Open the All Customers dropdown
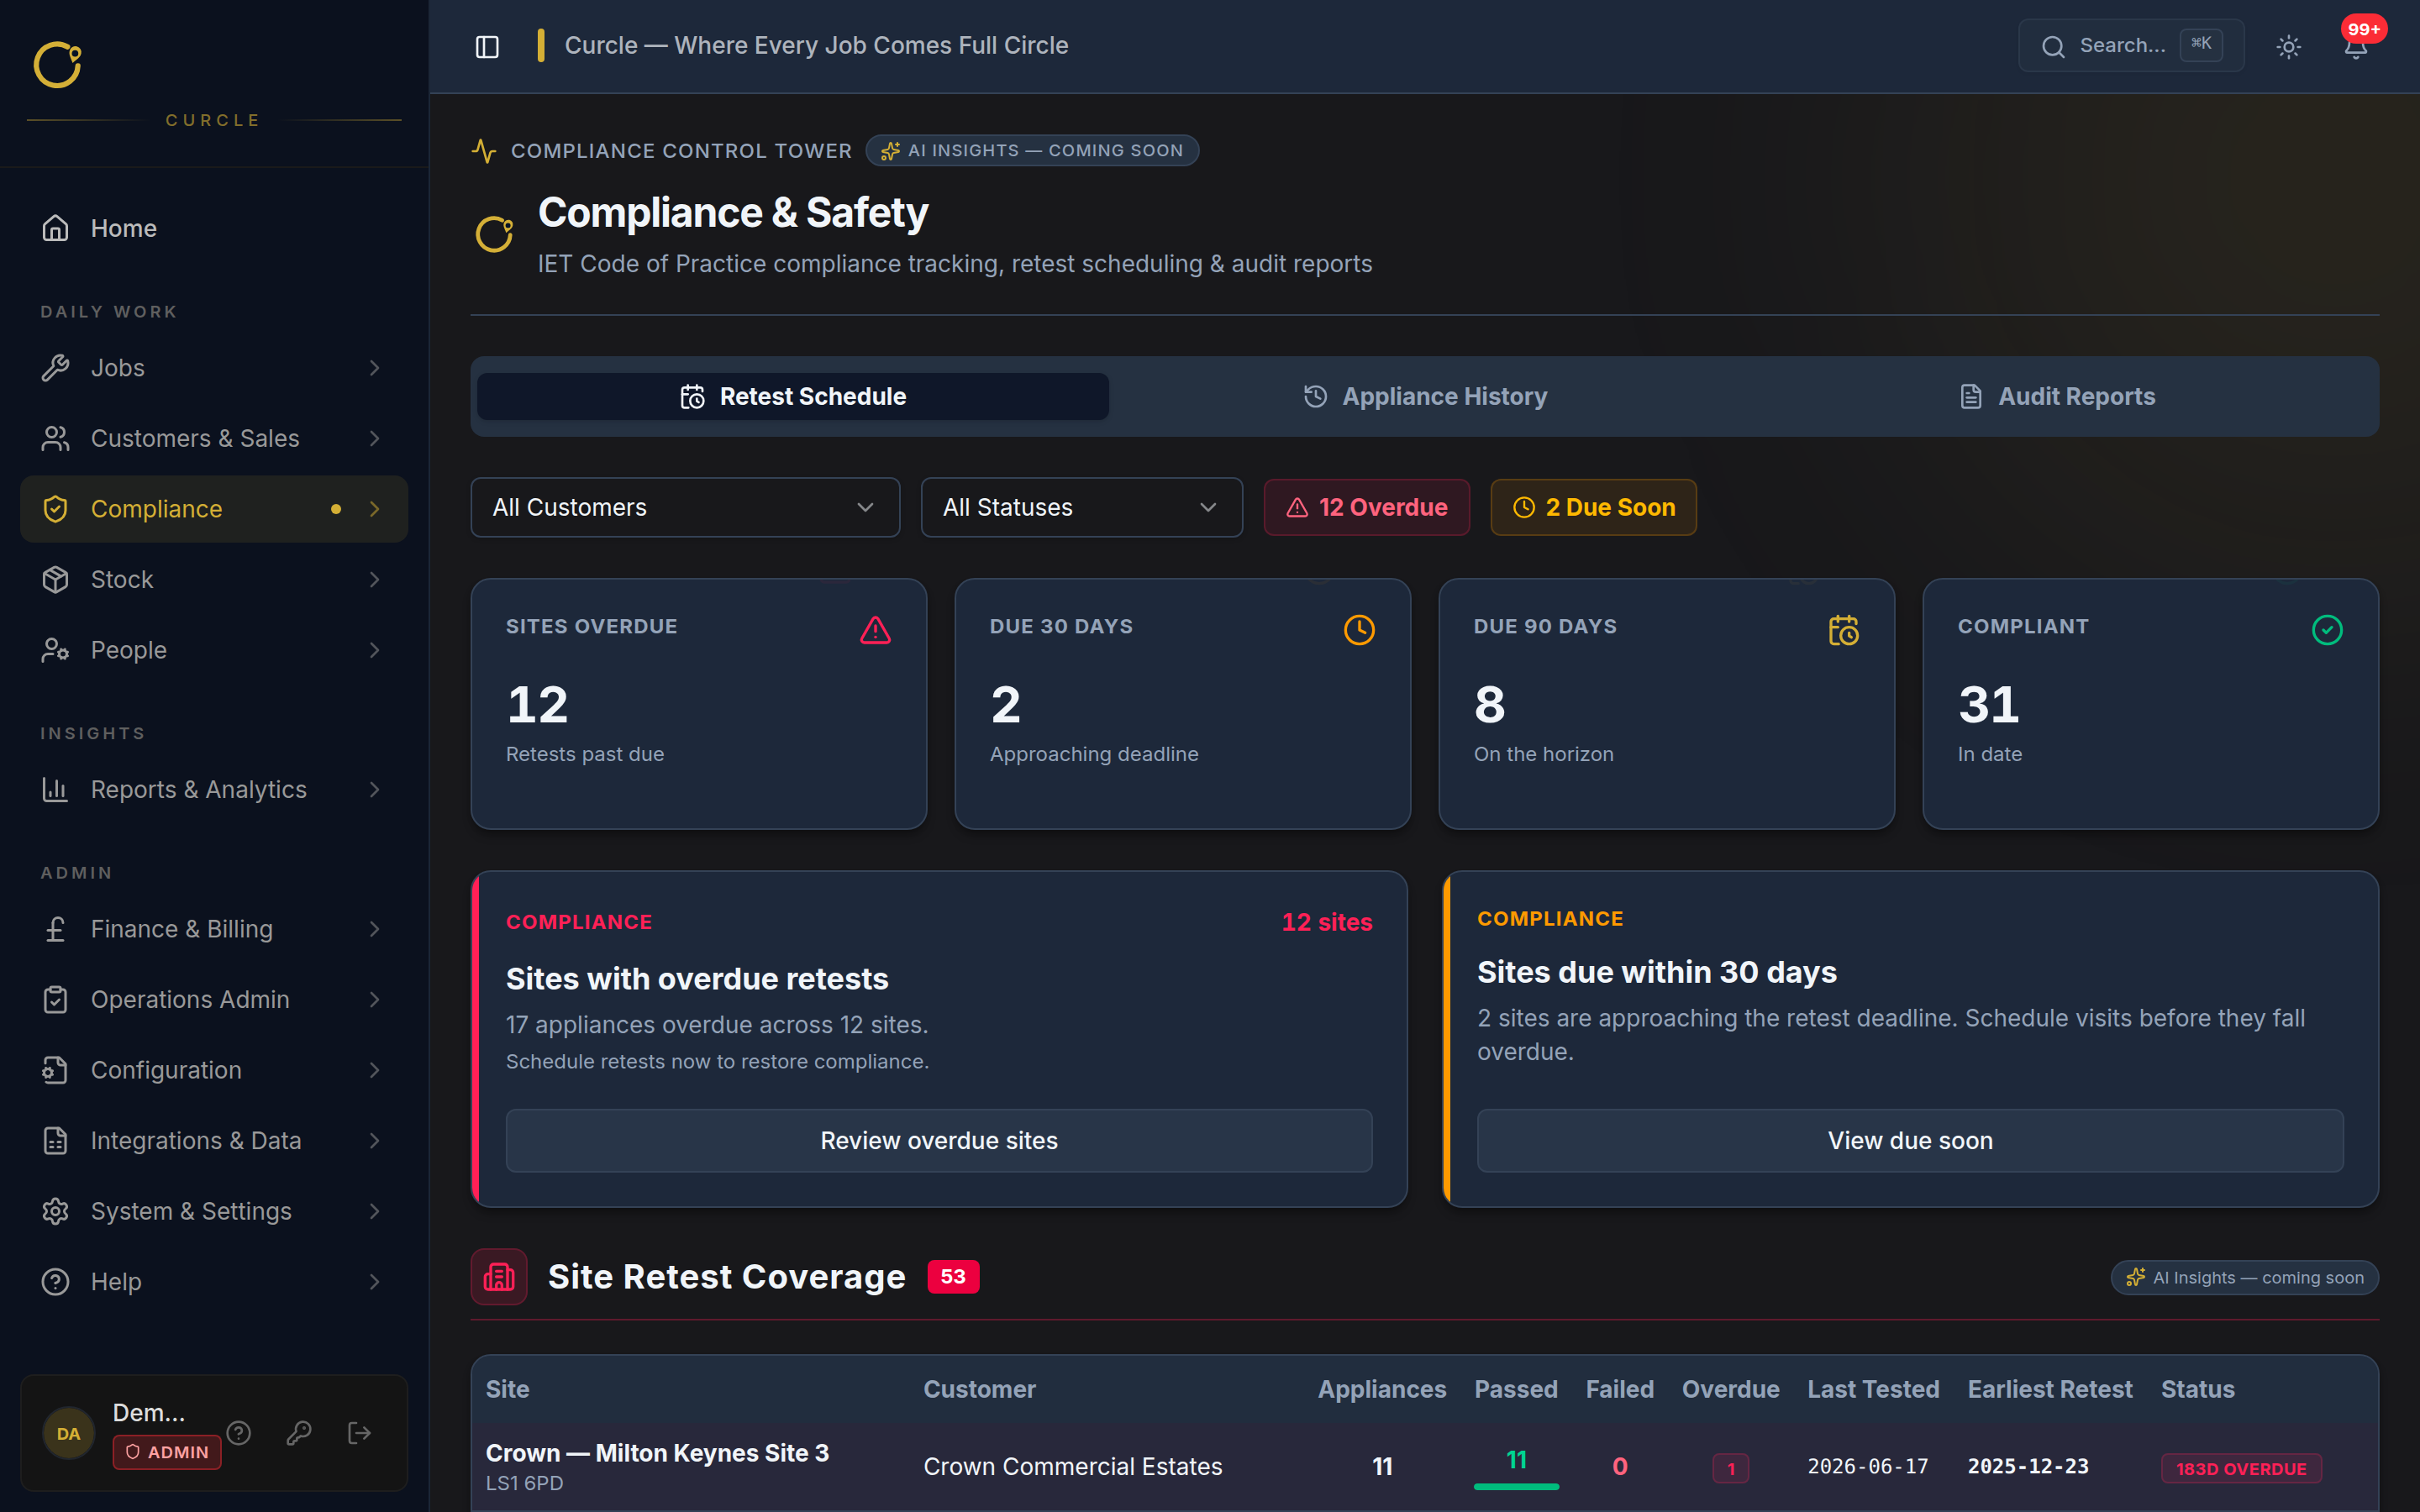This screenshot has width=2420, height=1512. pyautogui.click(x=685, y=507)
